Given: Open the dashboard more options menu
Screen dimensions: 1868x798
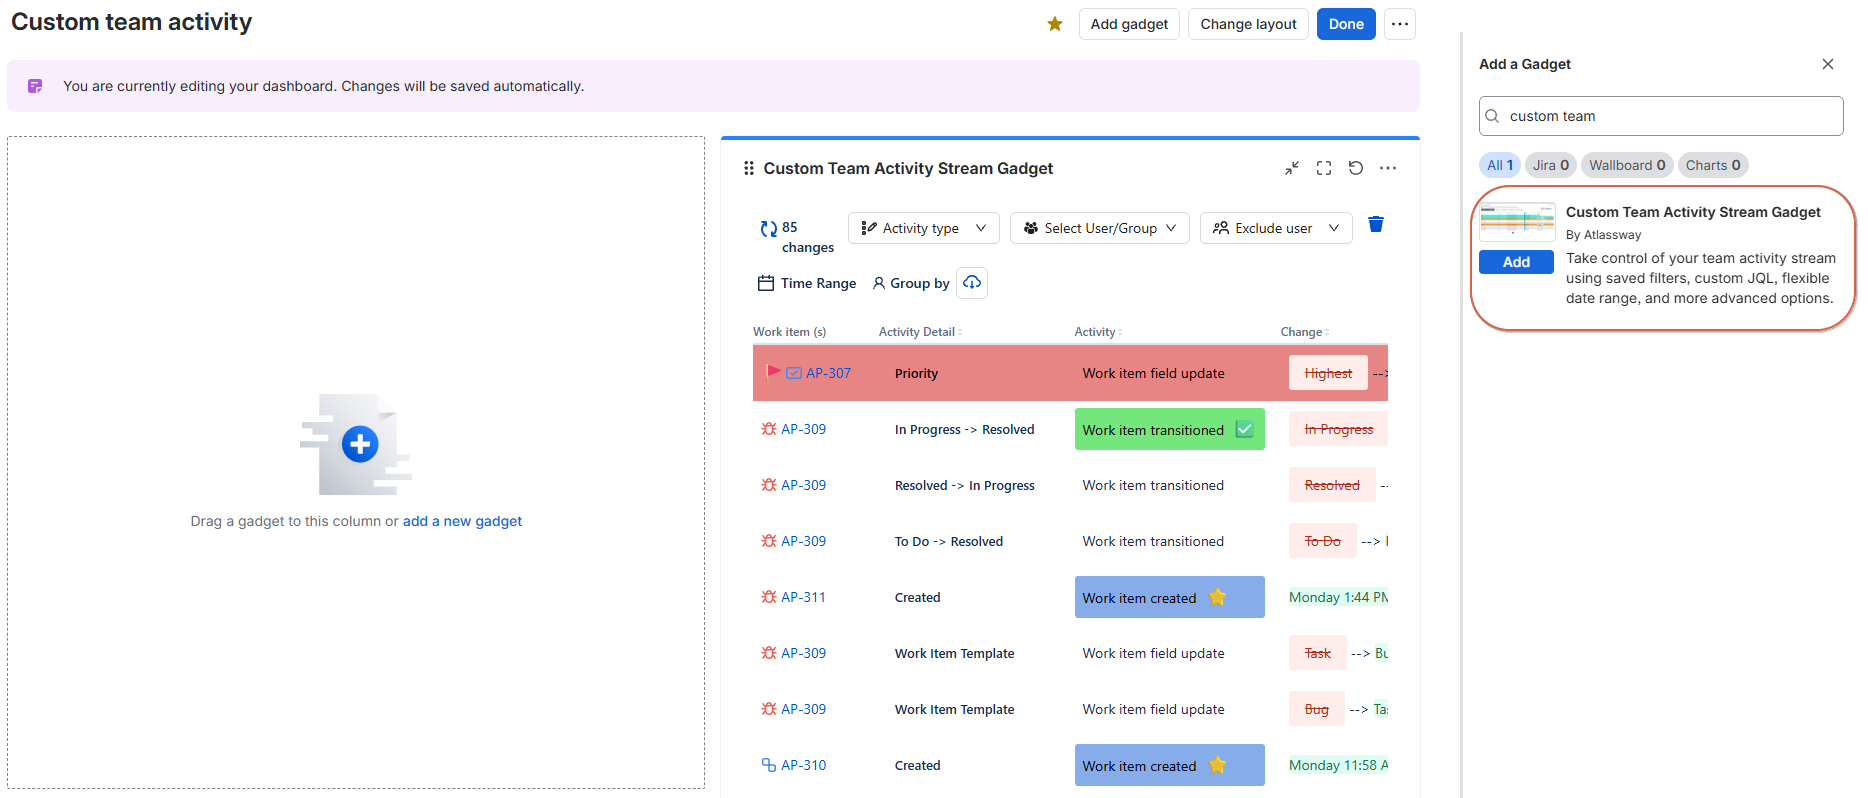Looking at the screenshot, I should (1400, 24).
